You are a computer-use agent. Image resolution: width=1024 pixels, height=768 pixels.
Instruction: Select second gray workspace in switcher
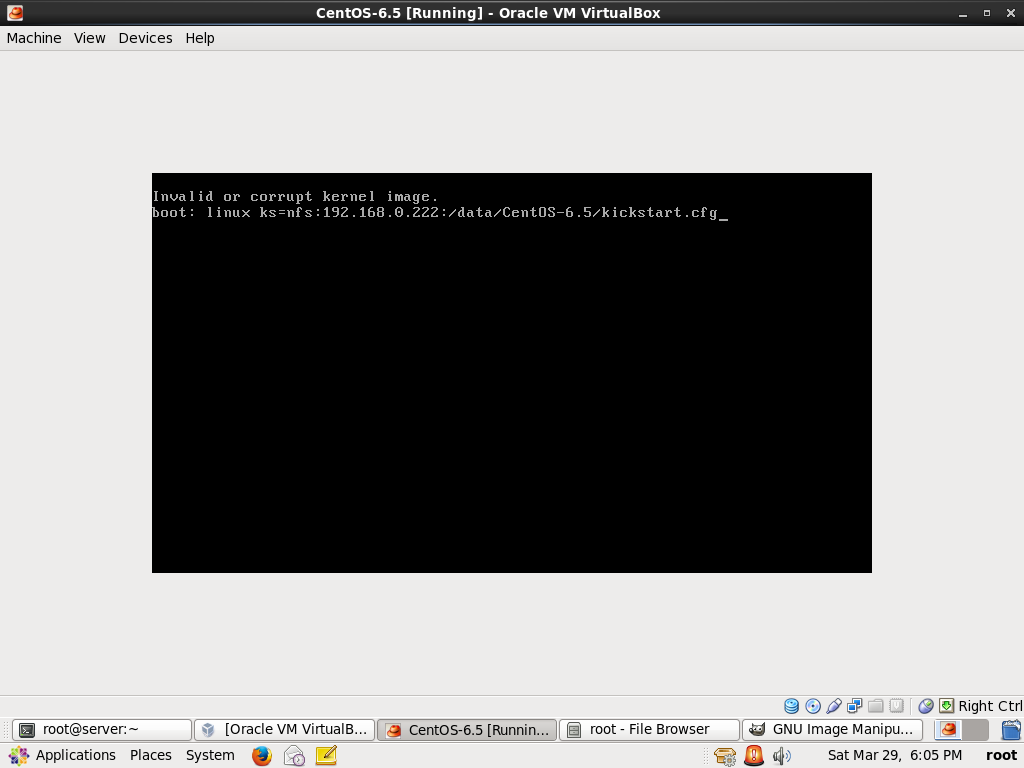975,729
